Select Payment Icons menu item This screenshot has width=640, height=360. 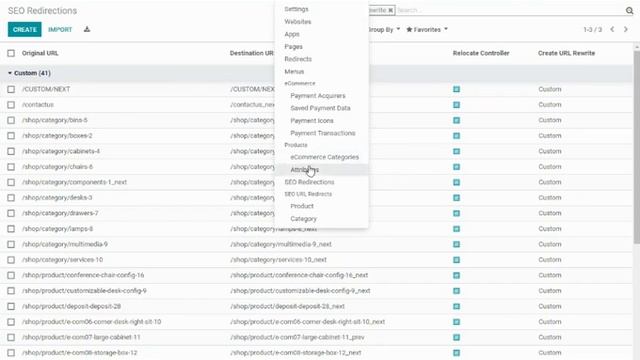click(312, 121)
